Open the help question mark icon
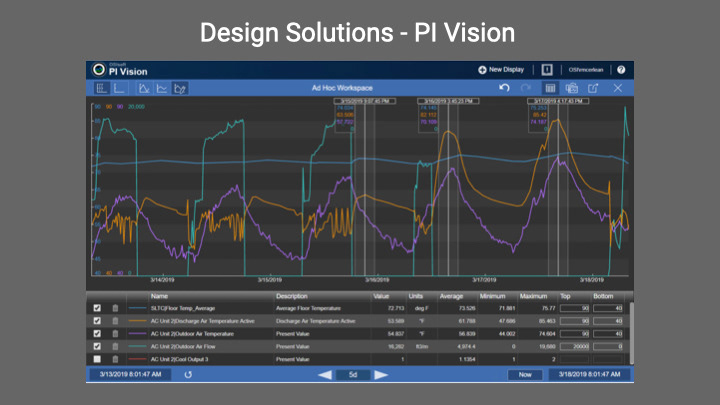The height and width of the screenshot is (405, 720). [621, 70]
